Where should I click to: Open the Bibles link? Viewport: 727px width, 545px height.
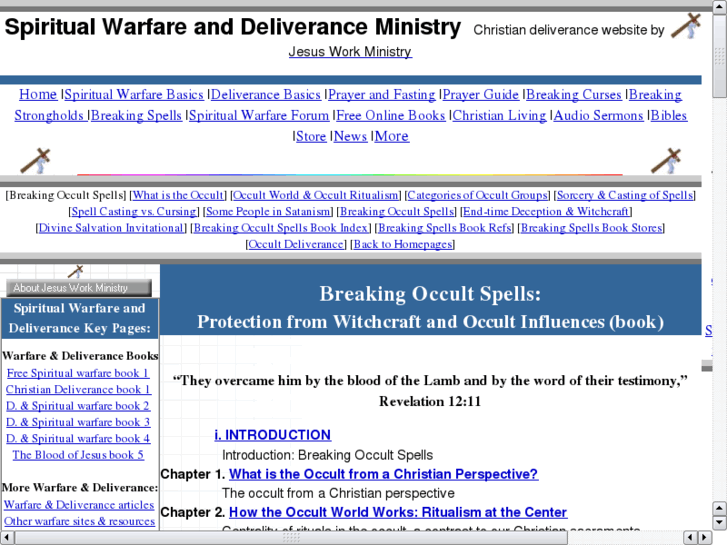(669, 115)
